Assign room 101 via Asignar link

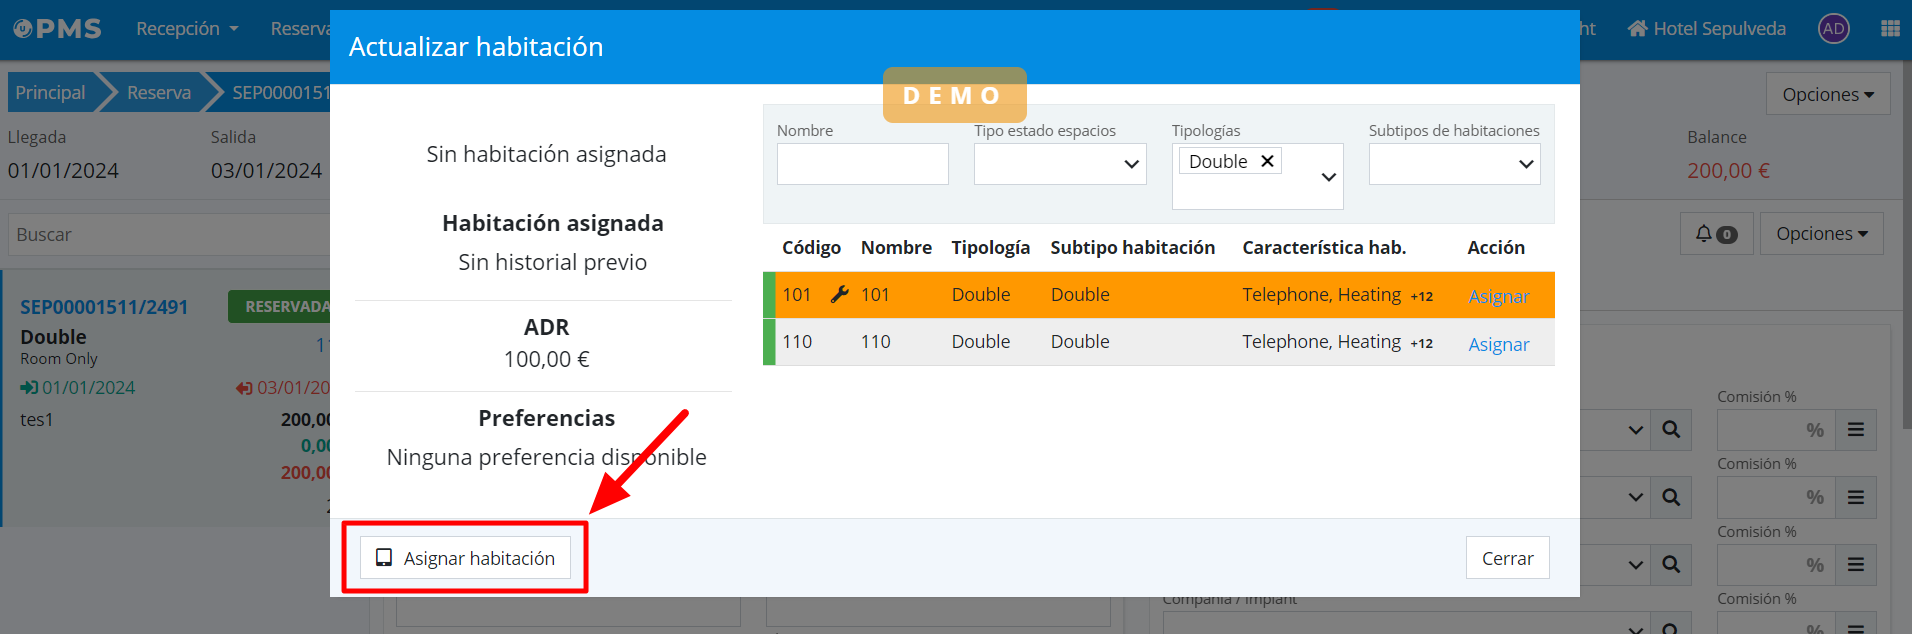click(x=1498, y=296)
